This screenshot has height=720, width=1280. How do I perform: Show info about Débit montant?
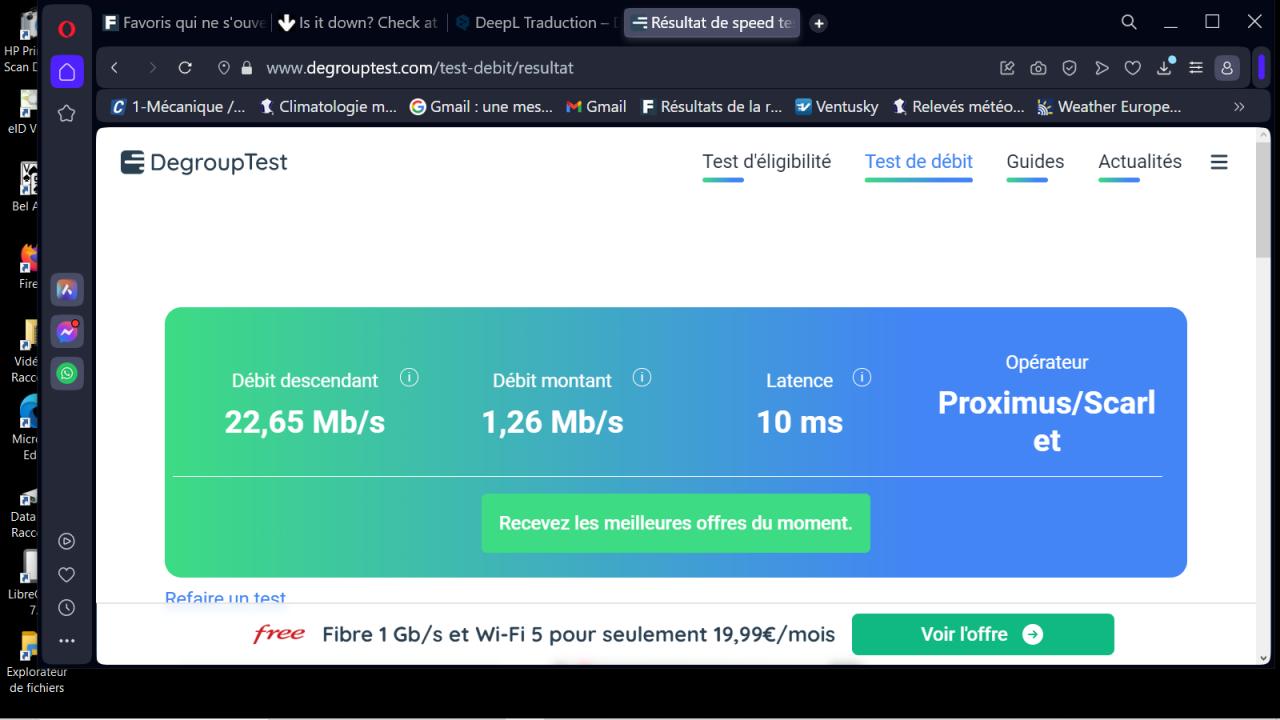pos(643,378)
